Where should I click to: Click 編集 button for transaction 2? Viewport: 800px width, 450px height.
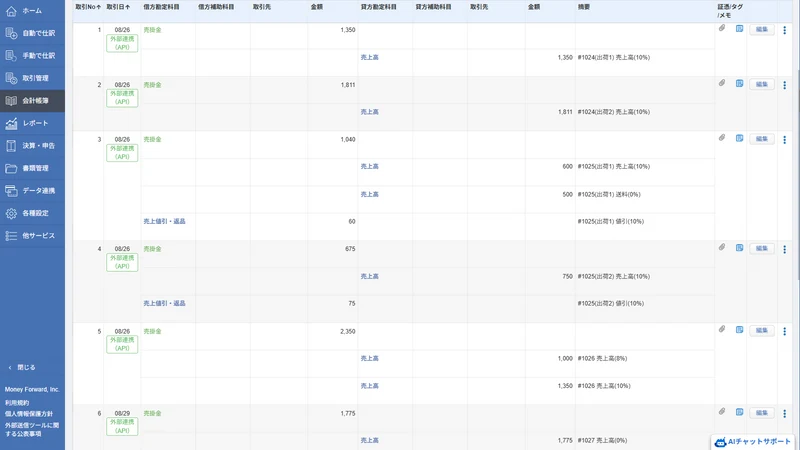[762, 84]
